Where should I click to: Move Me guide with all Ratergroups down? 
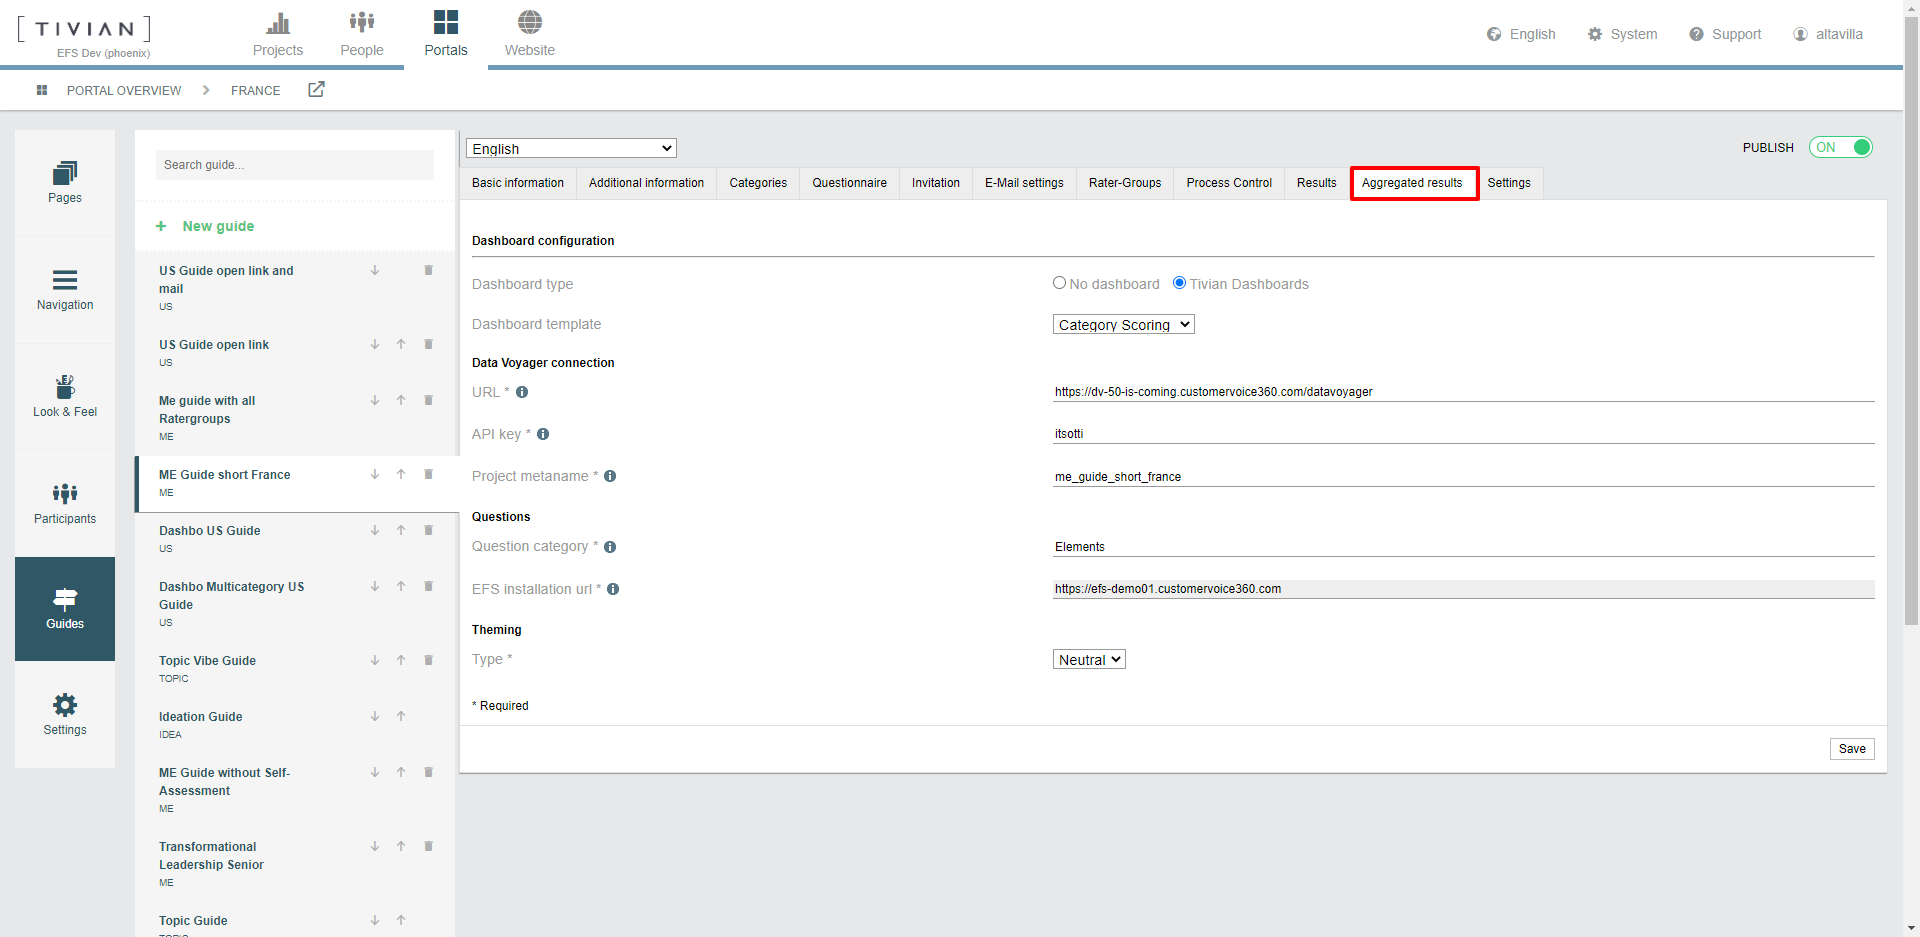point(375,400)
